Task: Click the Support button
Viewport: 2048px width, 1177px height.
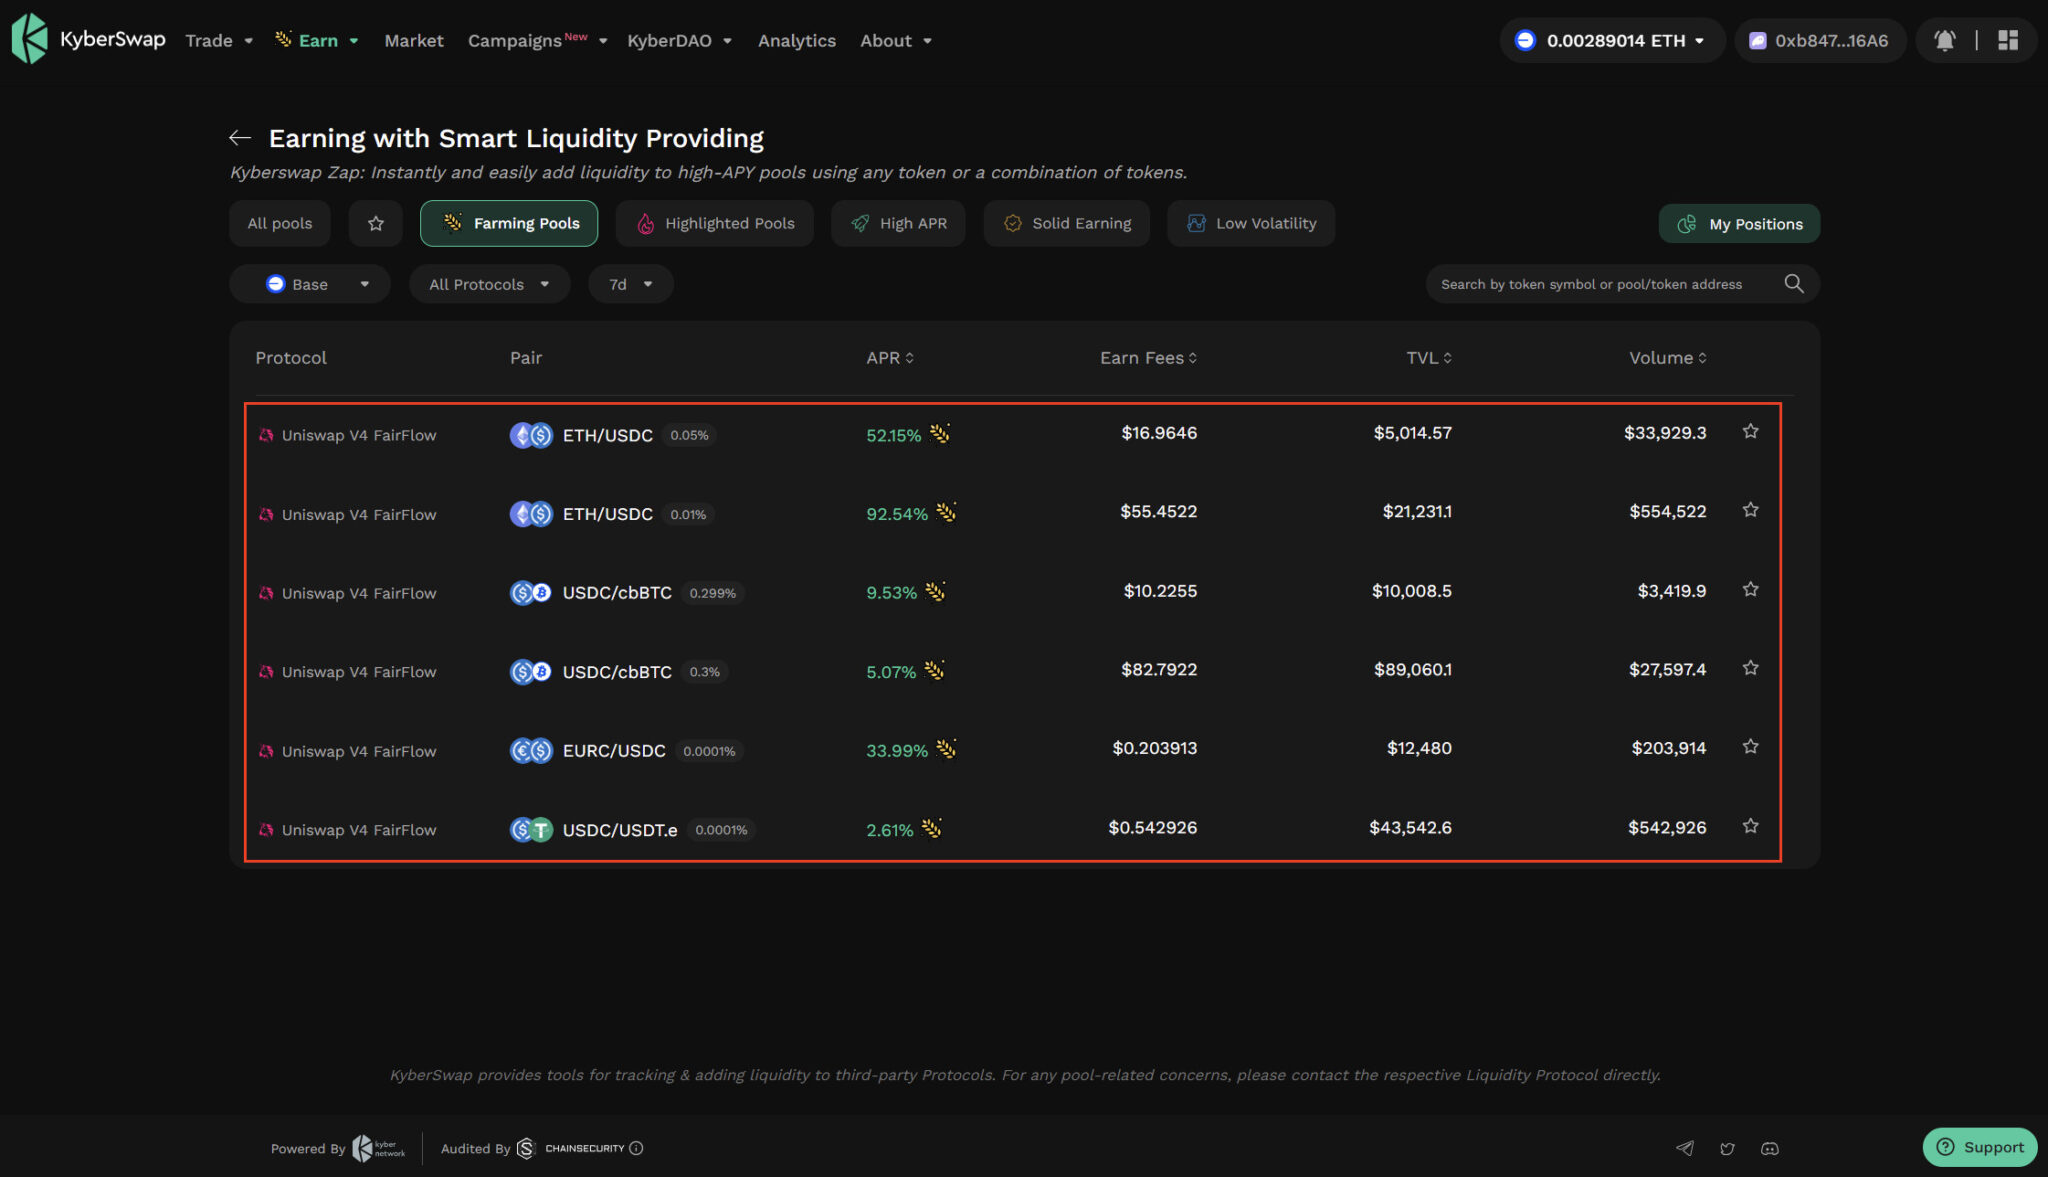Action: click(x=1979, y=1147)
